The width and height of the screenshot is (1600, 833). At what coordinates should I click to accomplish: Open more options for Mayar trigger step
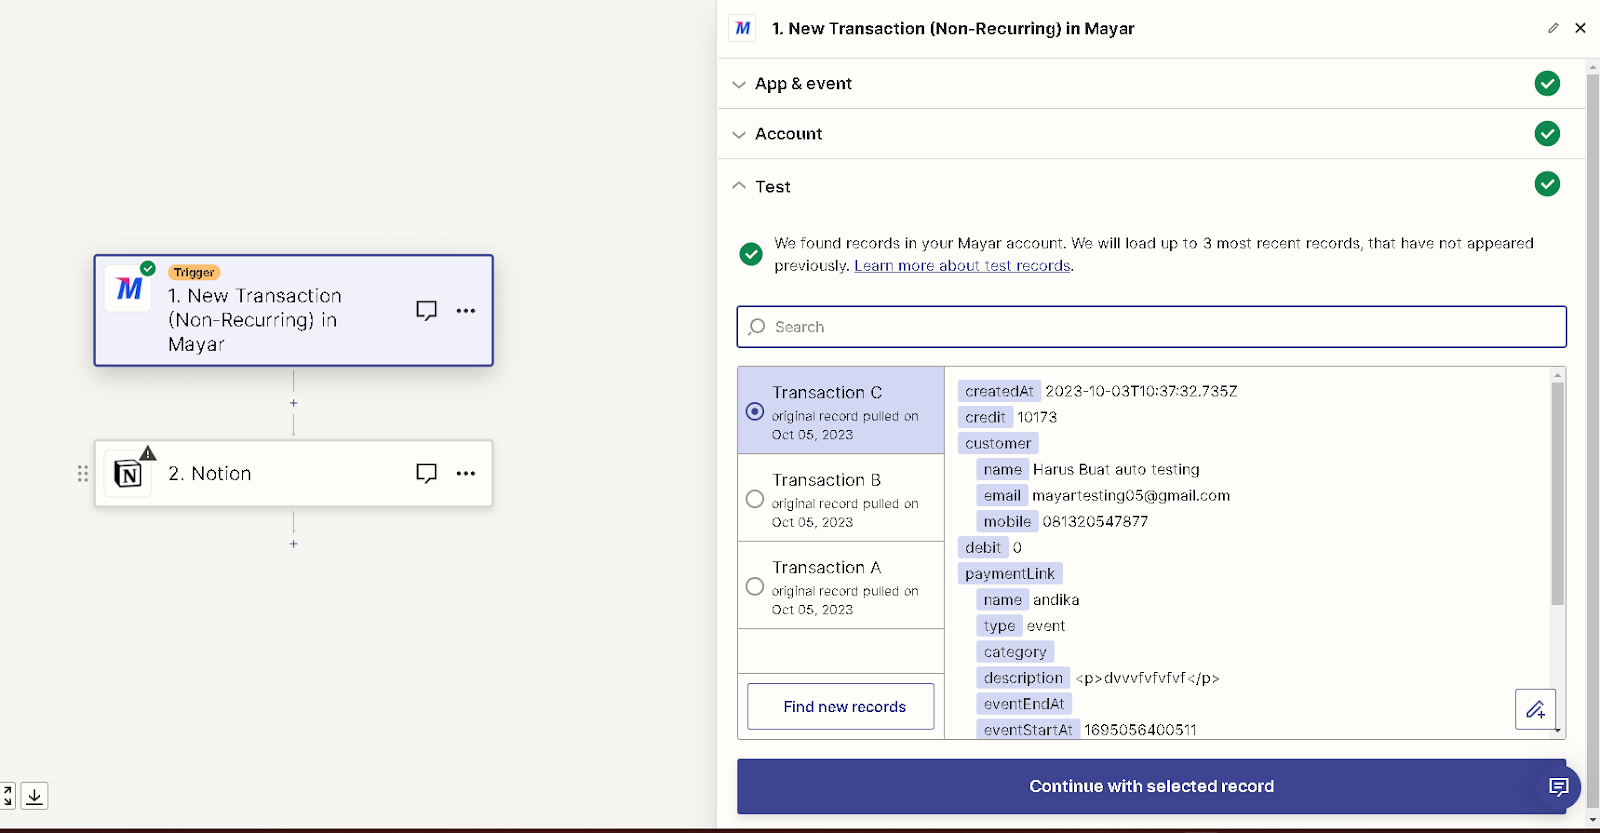click(466, 311)
